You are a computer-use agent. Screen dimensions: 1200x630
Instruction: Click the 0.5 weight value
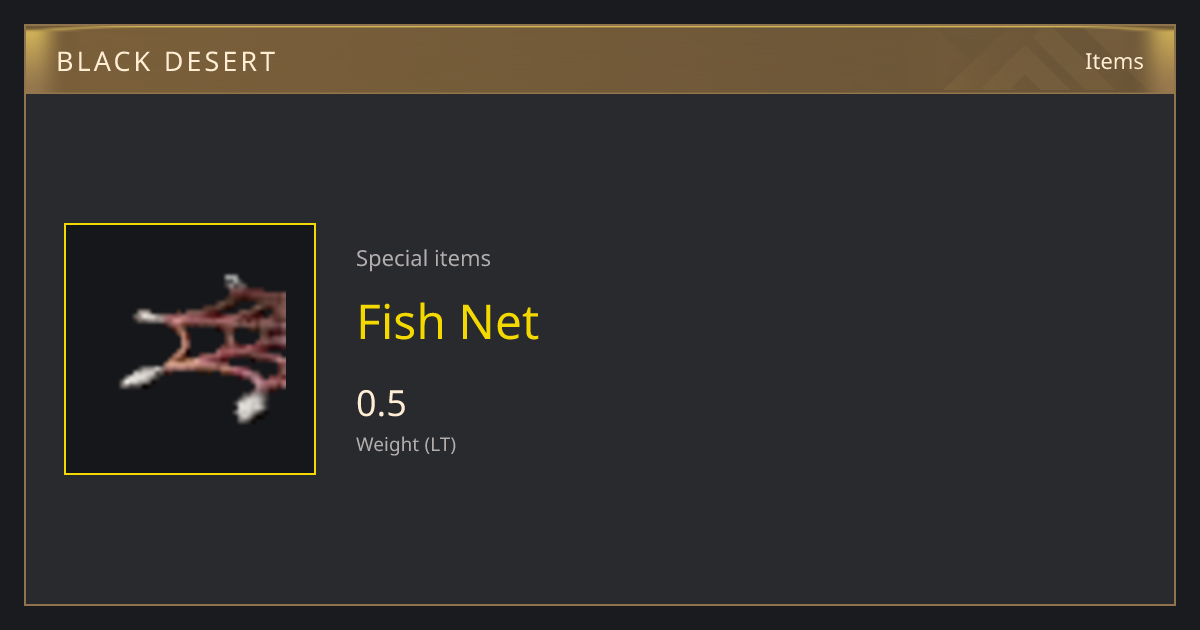coord(381,404)
